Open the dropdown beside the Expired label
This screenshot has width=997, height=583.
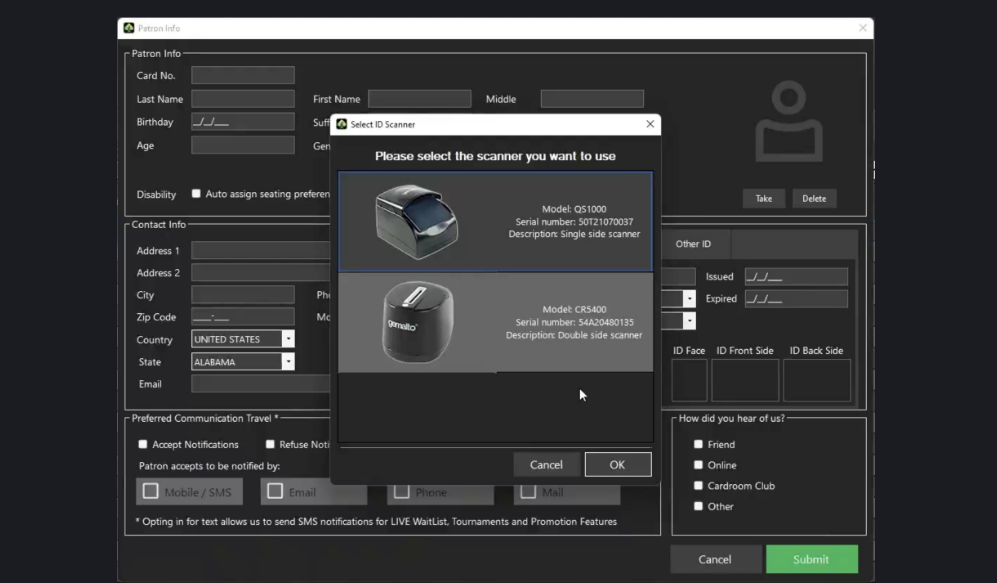click(689, 298)
